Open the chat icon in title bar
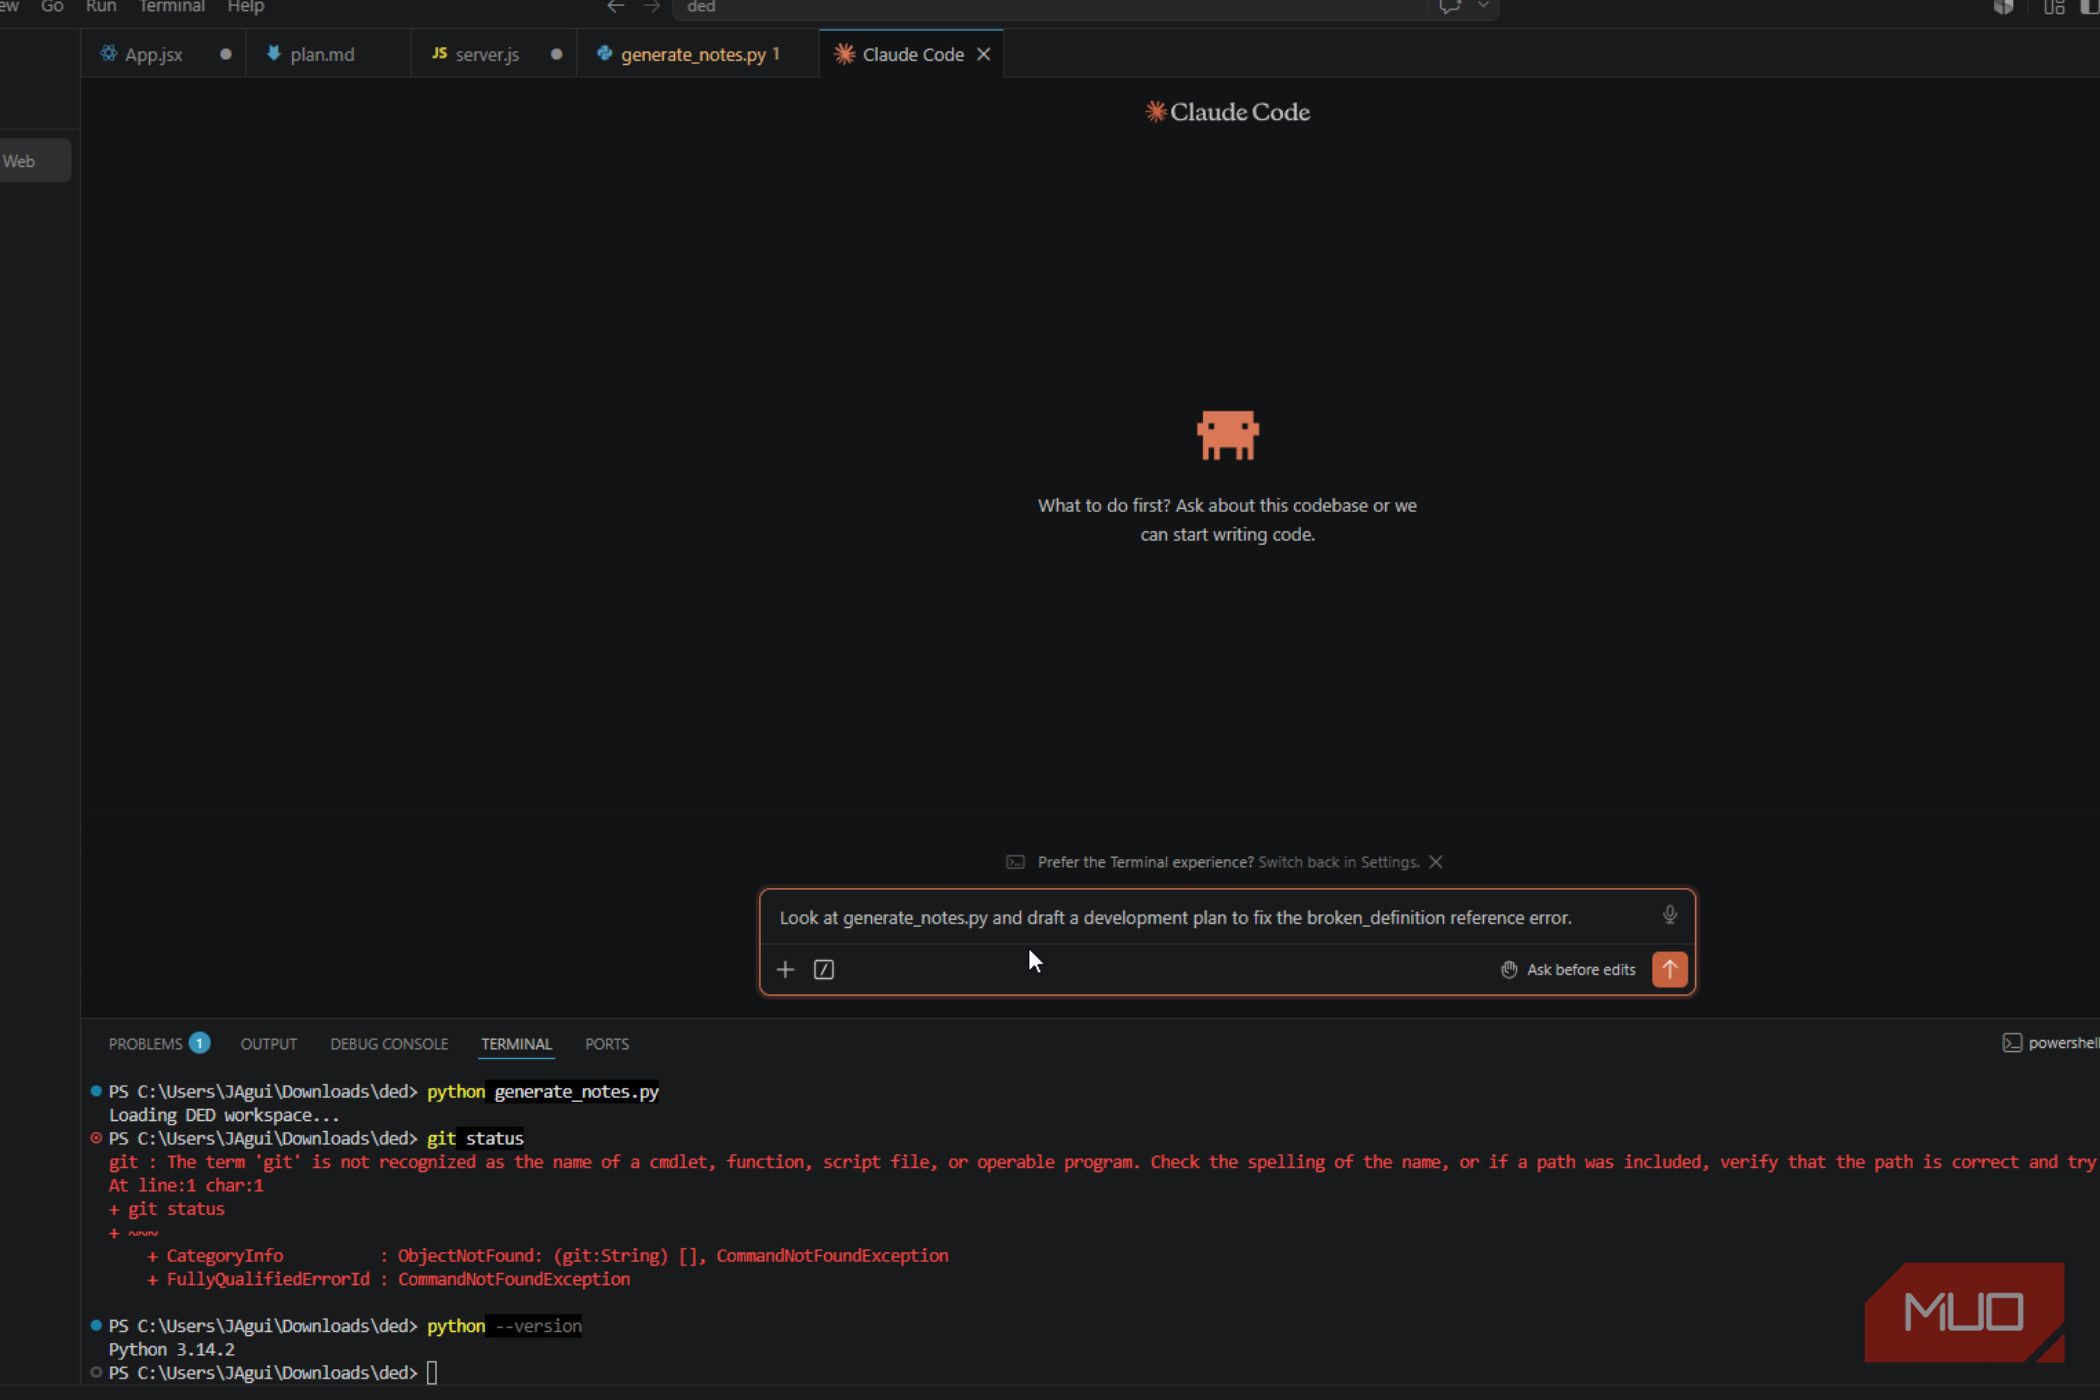Image resolution: width=2100 pixels, height=1400 pixels. [1450, 7]
